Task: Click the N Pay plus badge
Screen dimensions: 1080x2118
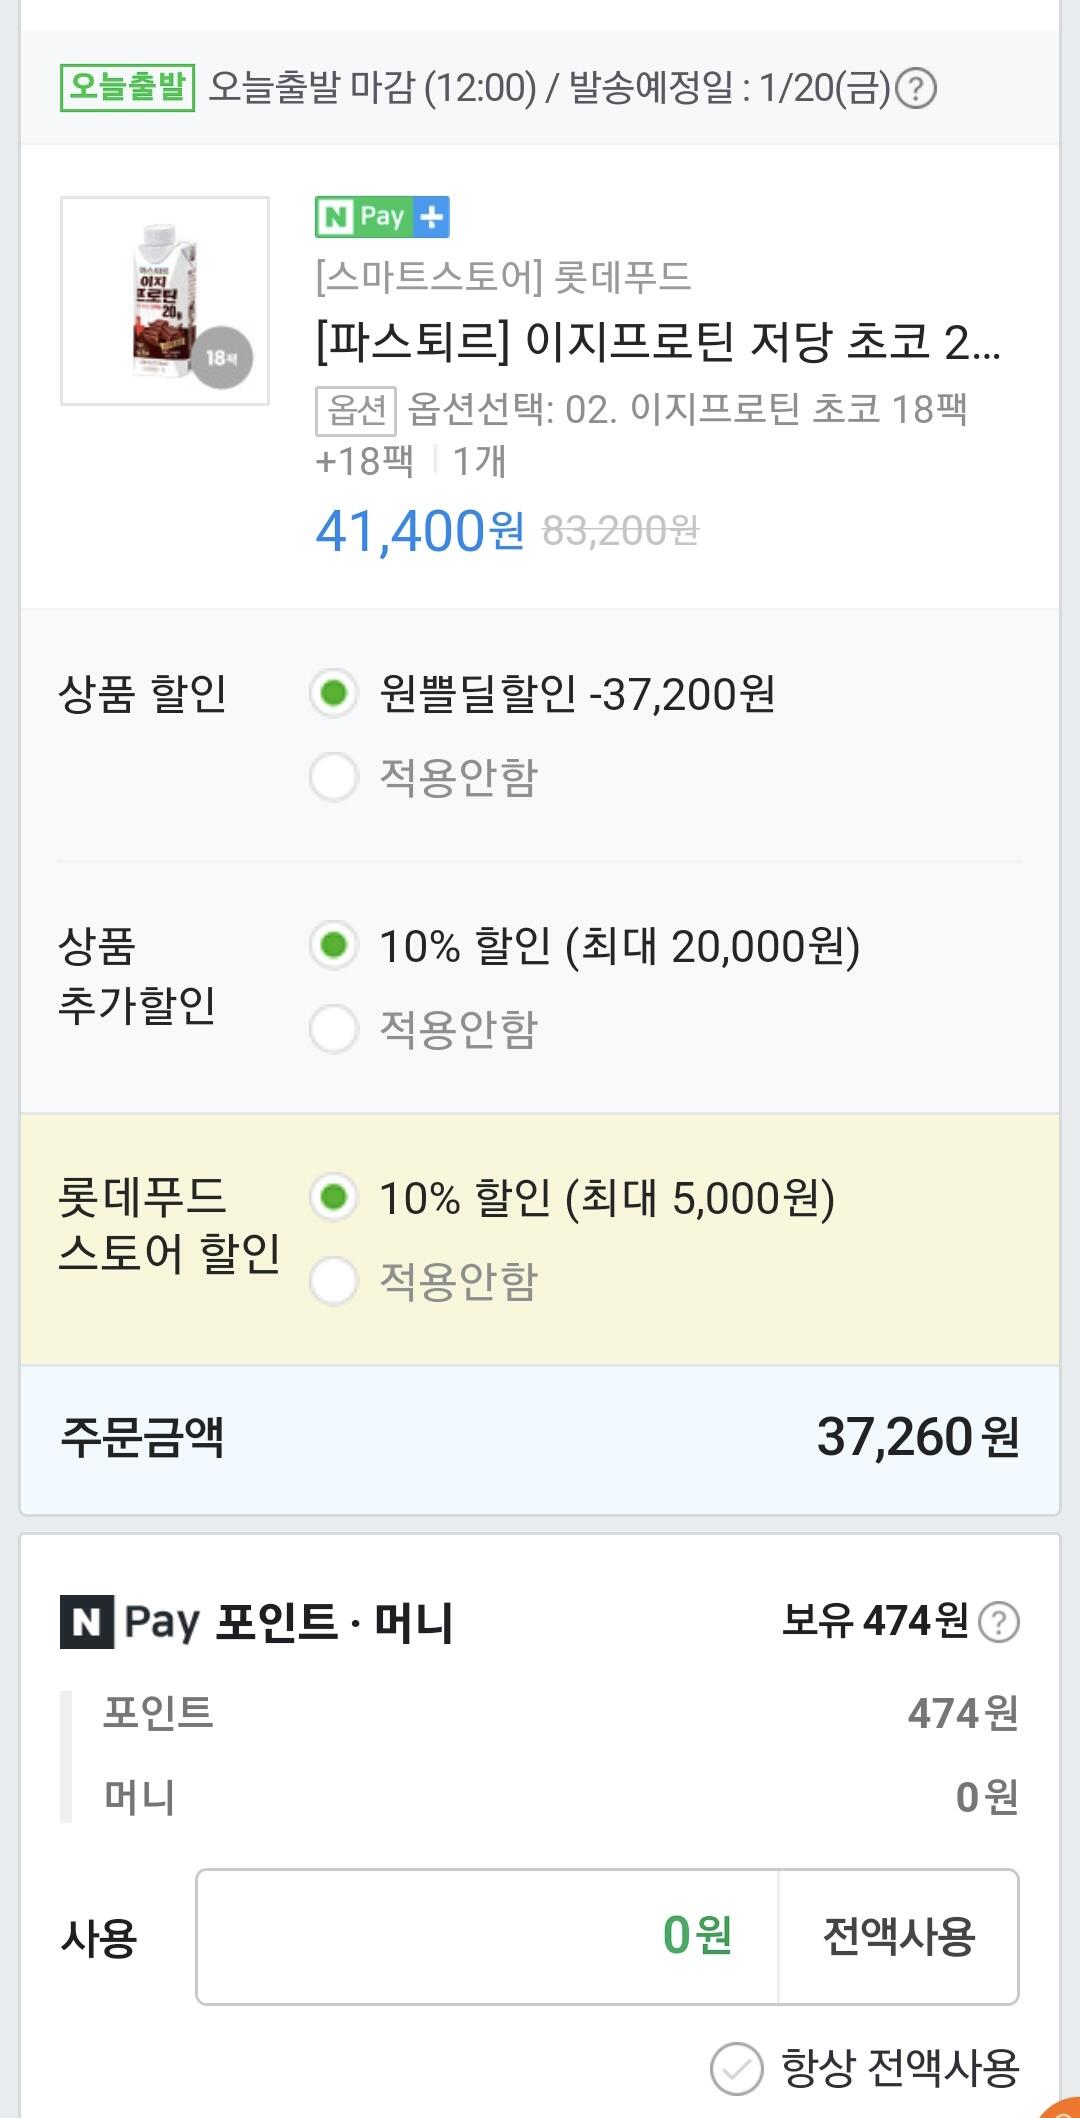Action: point(382,217)
